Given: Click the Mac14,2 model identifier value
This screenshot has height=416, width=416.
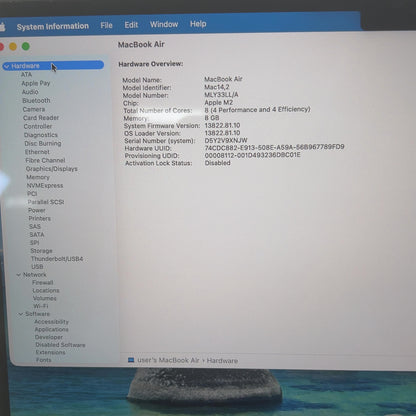Looking at the screenshot, I should (x=217, y=87).
